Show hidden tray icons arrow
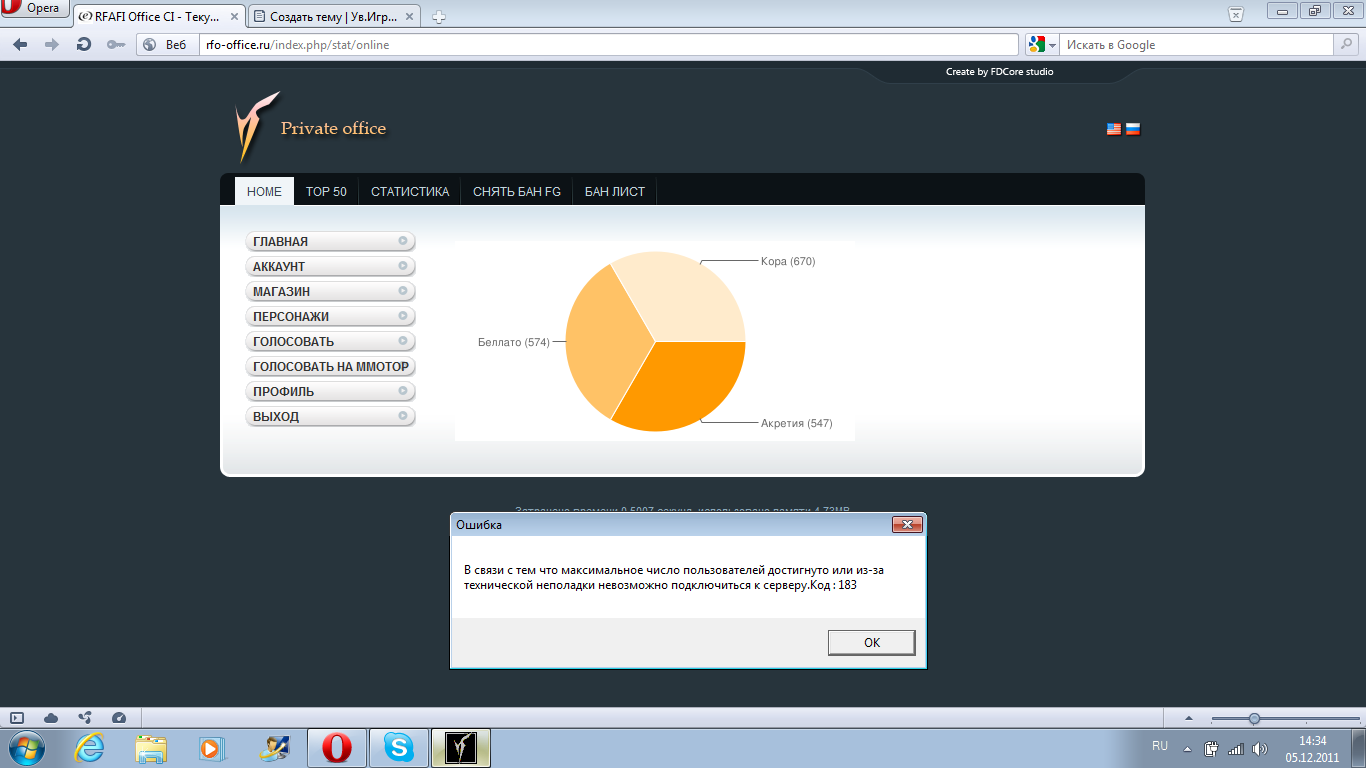 tap(1187, 748)
